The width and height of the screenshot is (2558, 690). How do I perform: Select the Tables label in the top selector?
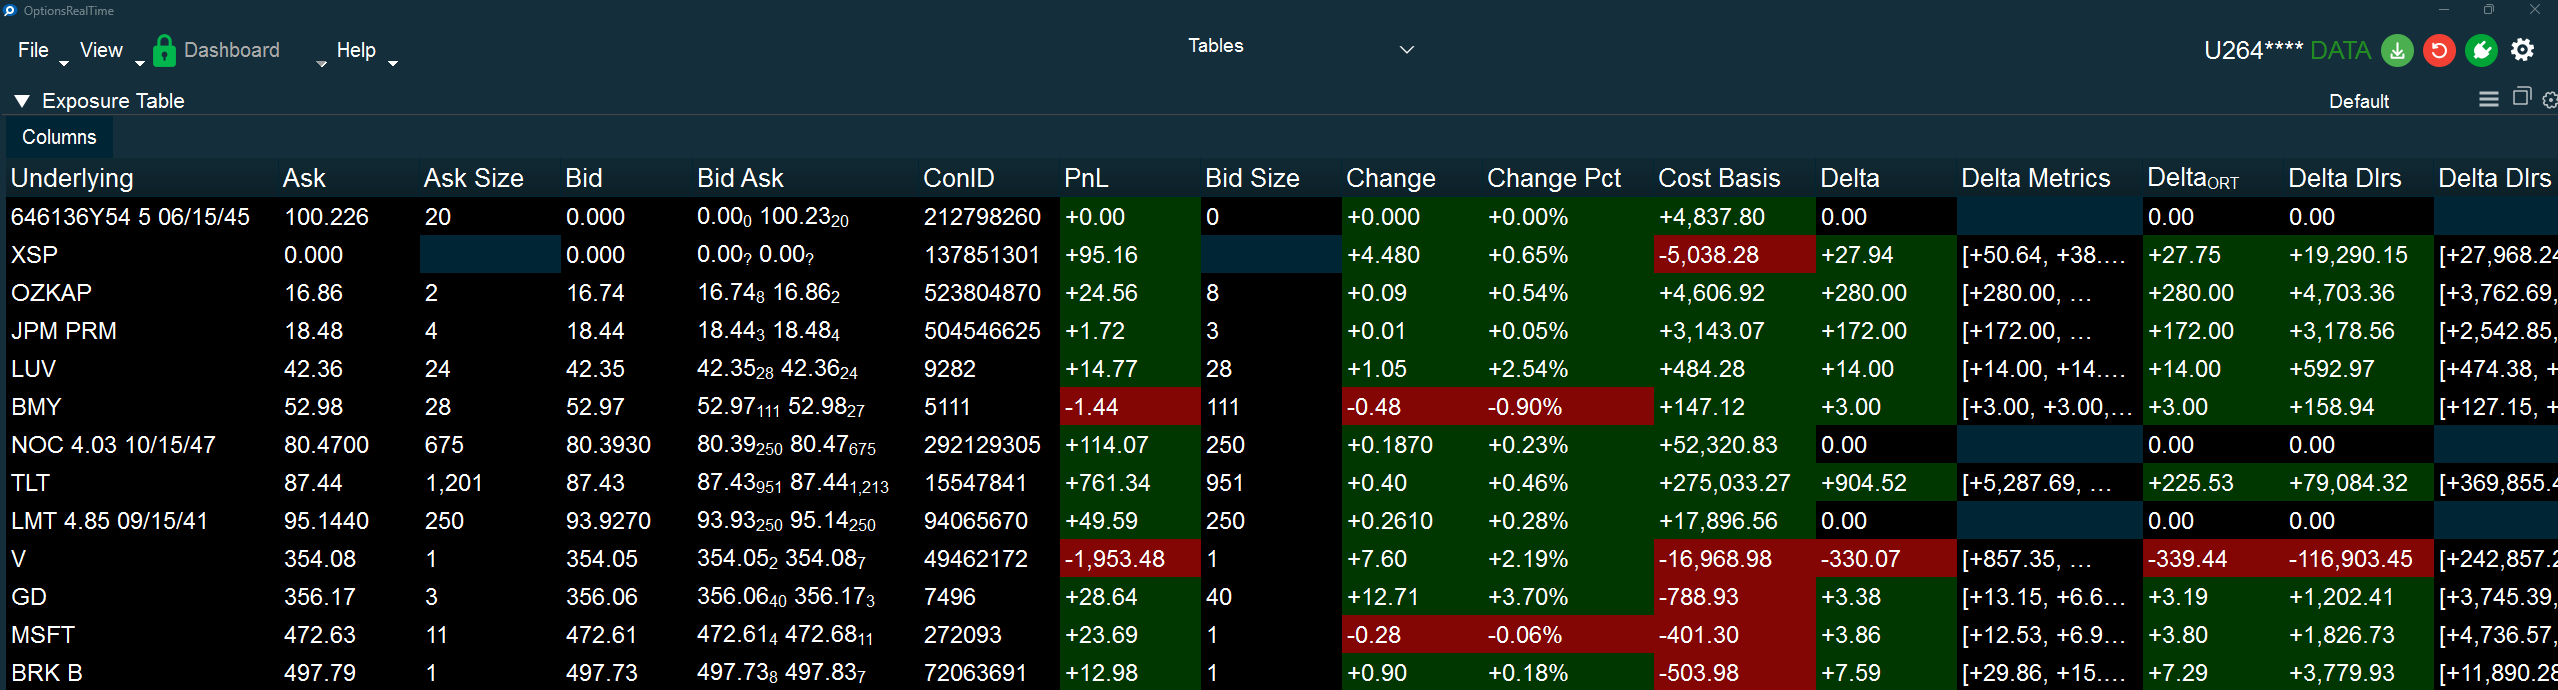[x=1216, y=46]
